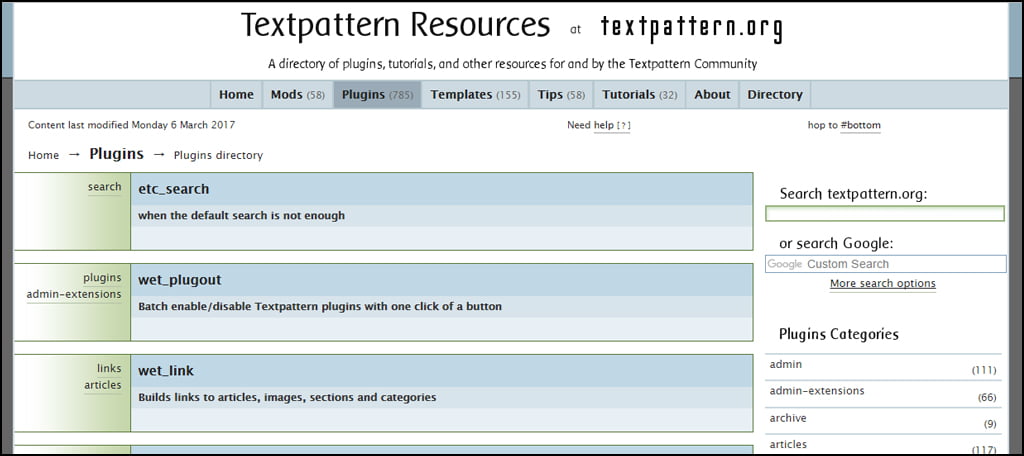Click 'Builds links to articles, images' description

pyautogui.click(x=287, y=397)
